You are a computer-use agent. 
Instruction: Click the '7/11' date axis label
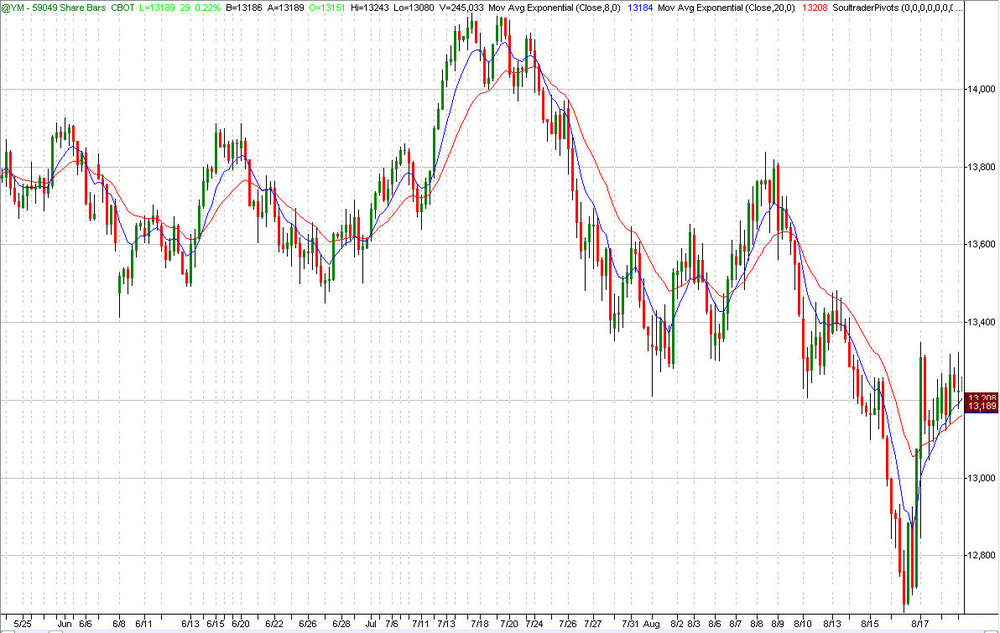[420, 623]
